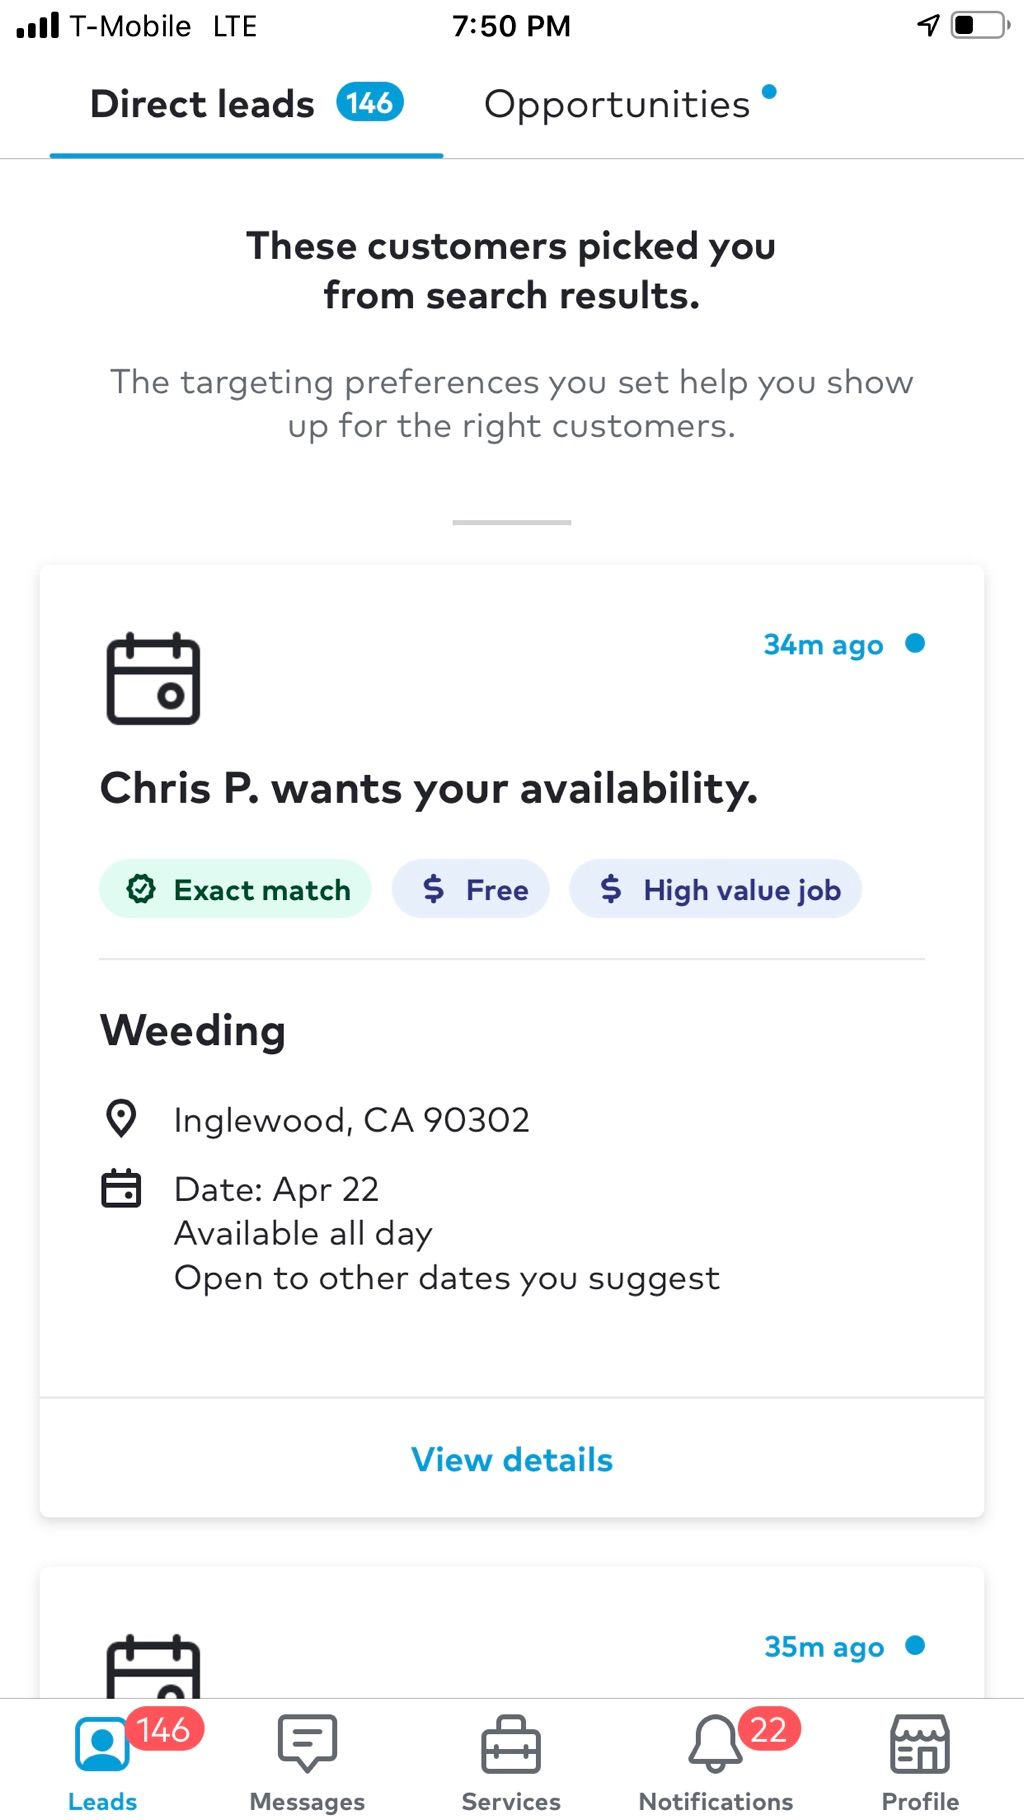This screenshot has height=1820, width=1024.
Task: Tap the location pin icon beside Inglewood
Action: [x=121, y=1119]
